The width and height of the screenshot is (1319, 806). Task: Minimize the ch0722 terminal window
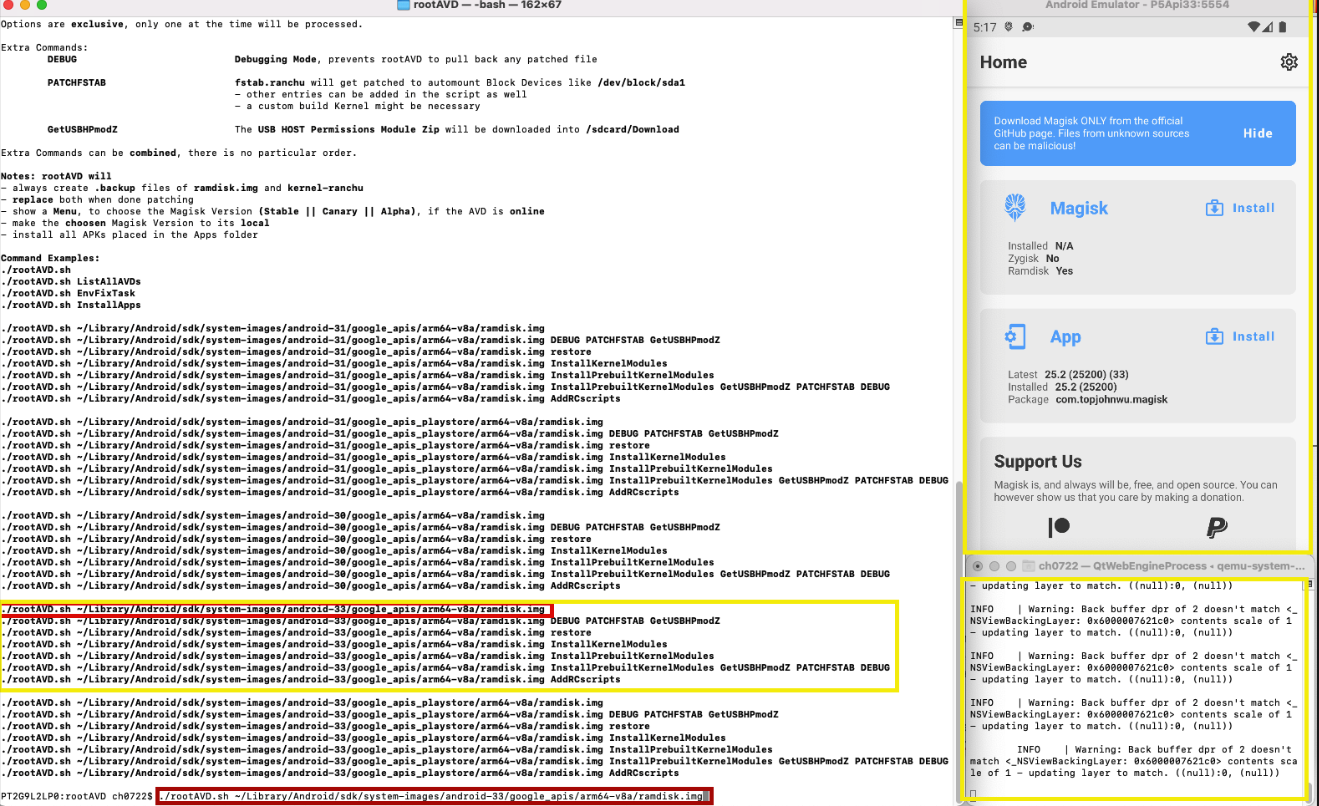(x=994, y=566)
